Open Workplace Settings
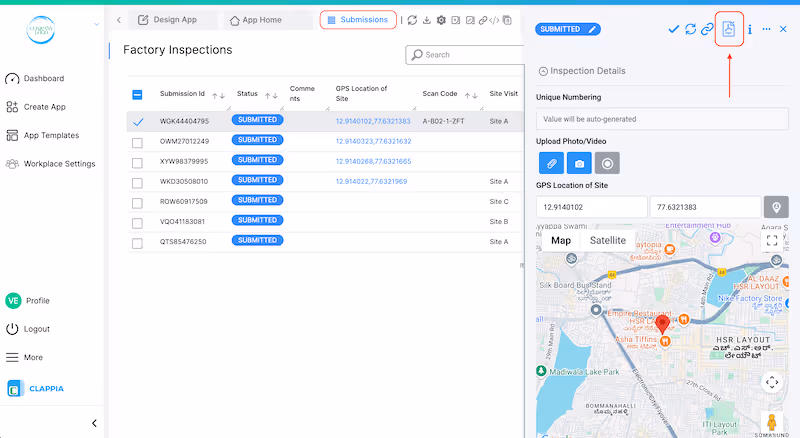 (51, 164)
